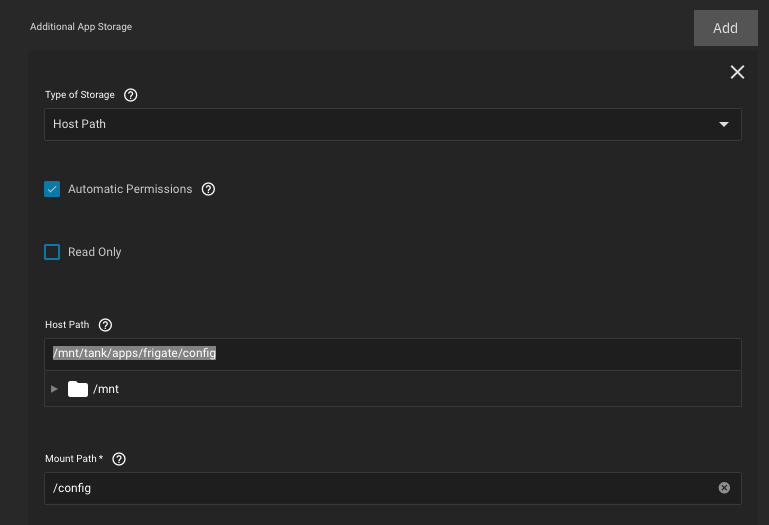The image size is (769, 525).
Task: Uncheck the Automatic Permissions checkbox
Action: tap(52, 189)
